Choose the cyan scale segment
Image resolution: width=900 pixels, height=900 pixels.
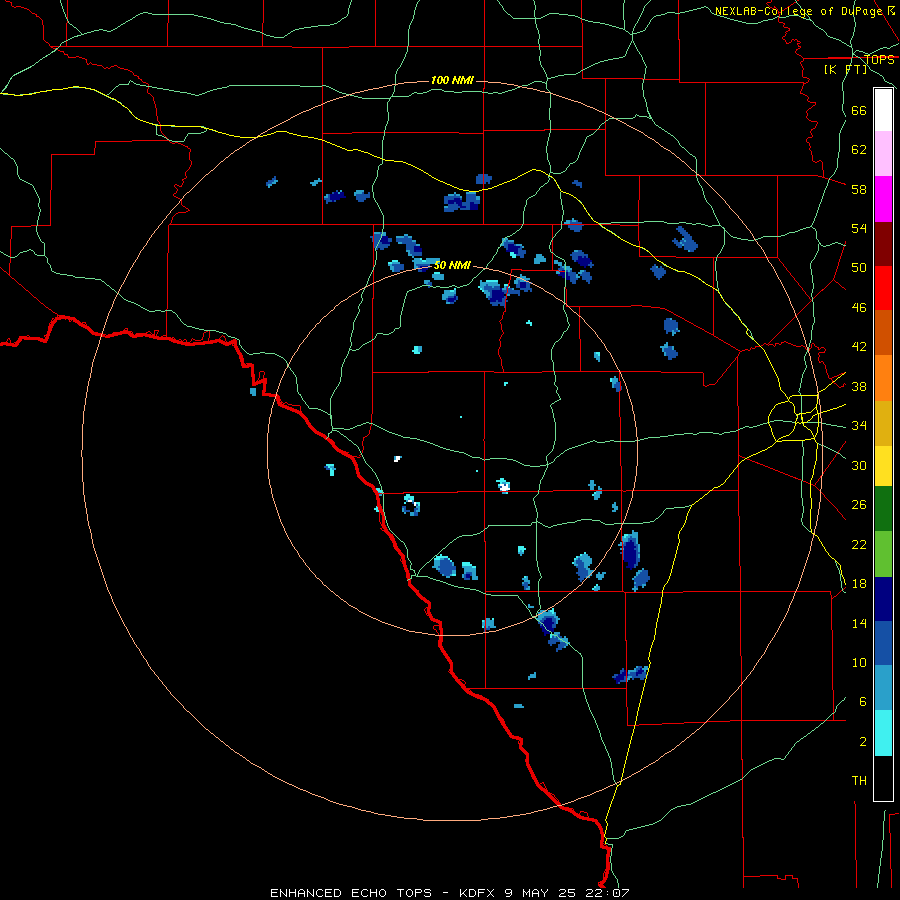click(883, 733)
